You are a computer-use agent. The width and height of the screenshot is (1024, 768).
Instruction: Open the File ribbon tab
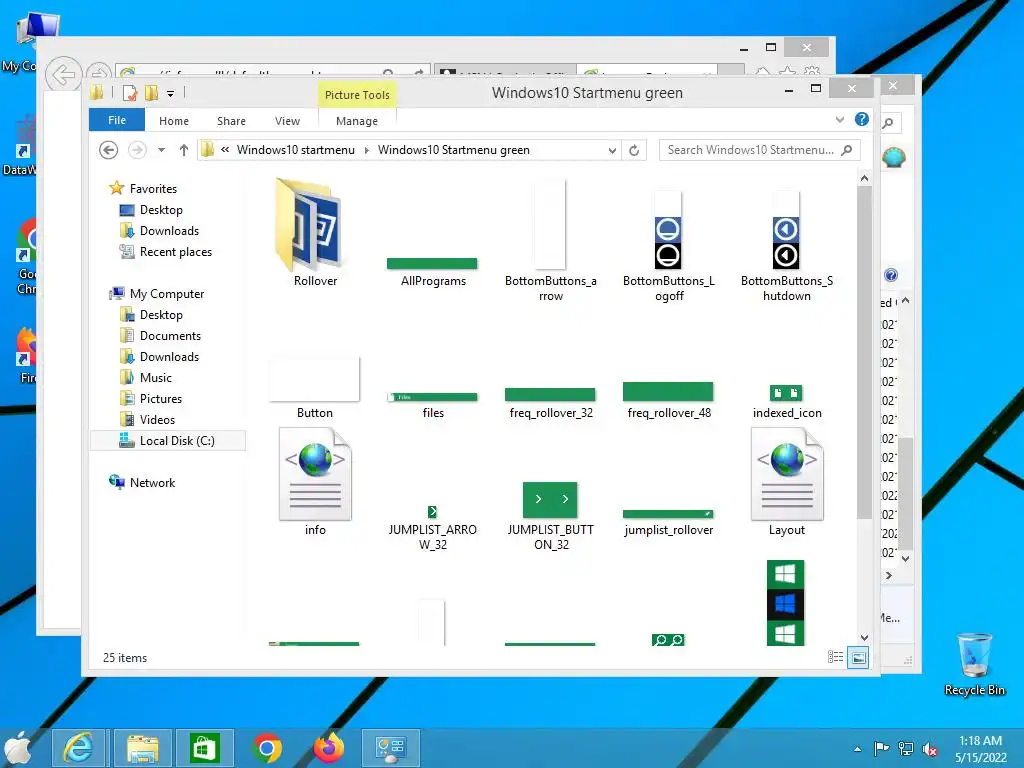117,120
